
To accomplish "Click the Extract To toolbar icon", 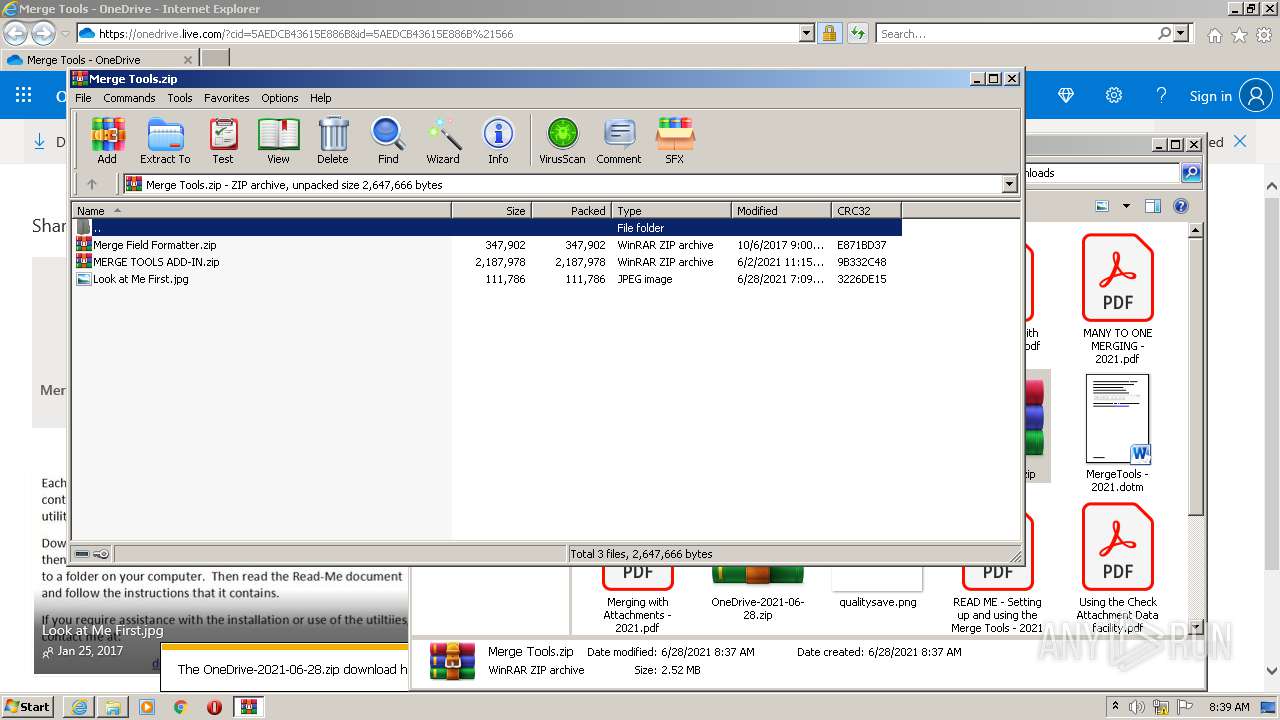I will coord(165,141).
